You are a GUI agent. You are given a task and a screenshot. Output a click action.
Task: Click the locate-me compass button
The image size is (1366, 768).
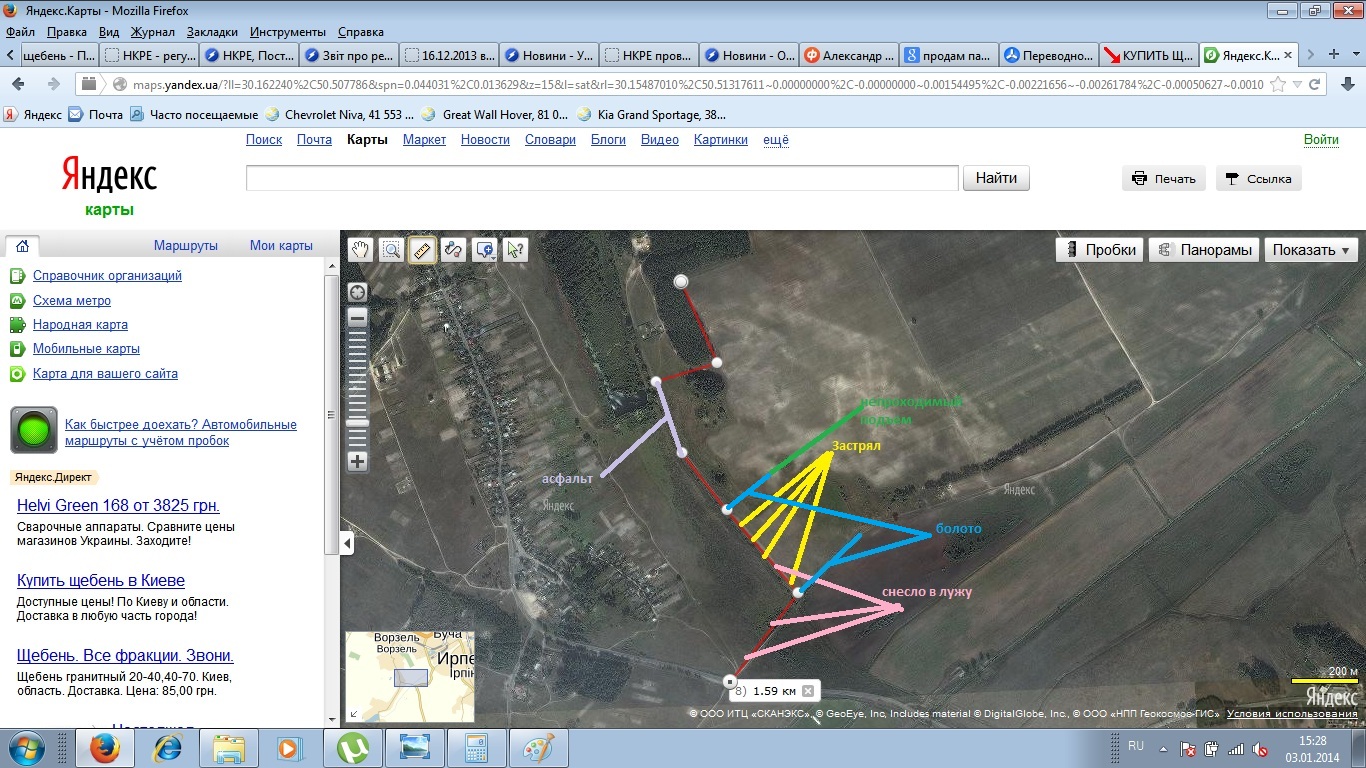(x=357, y=292)
